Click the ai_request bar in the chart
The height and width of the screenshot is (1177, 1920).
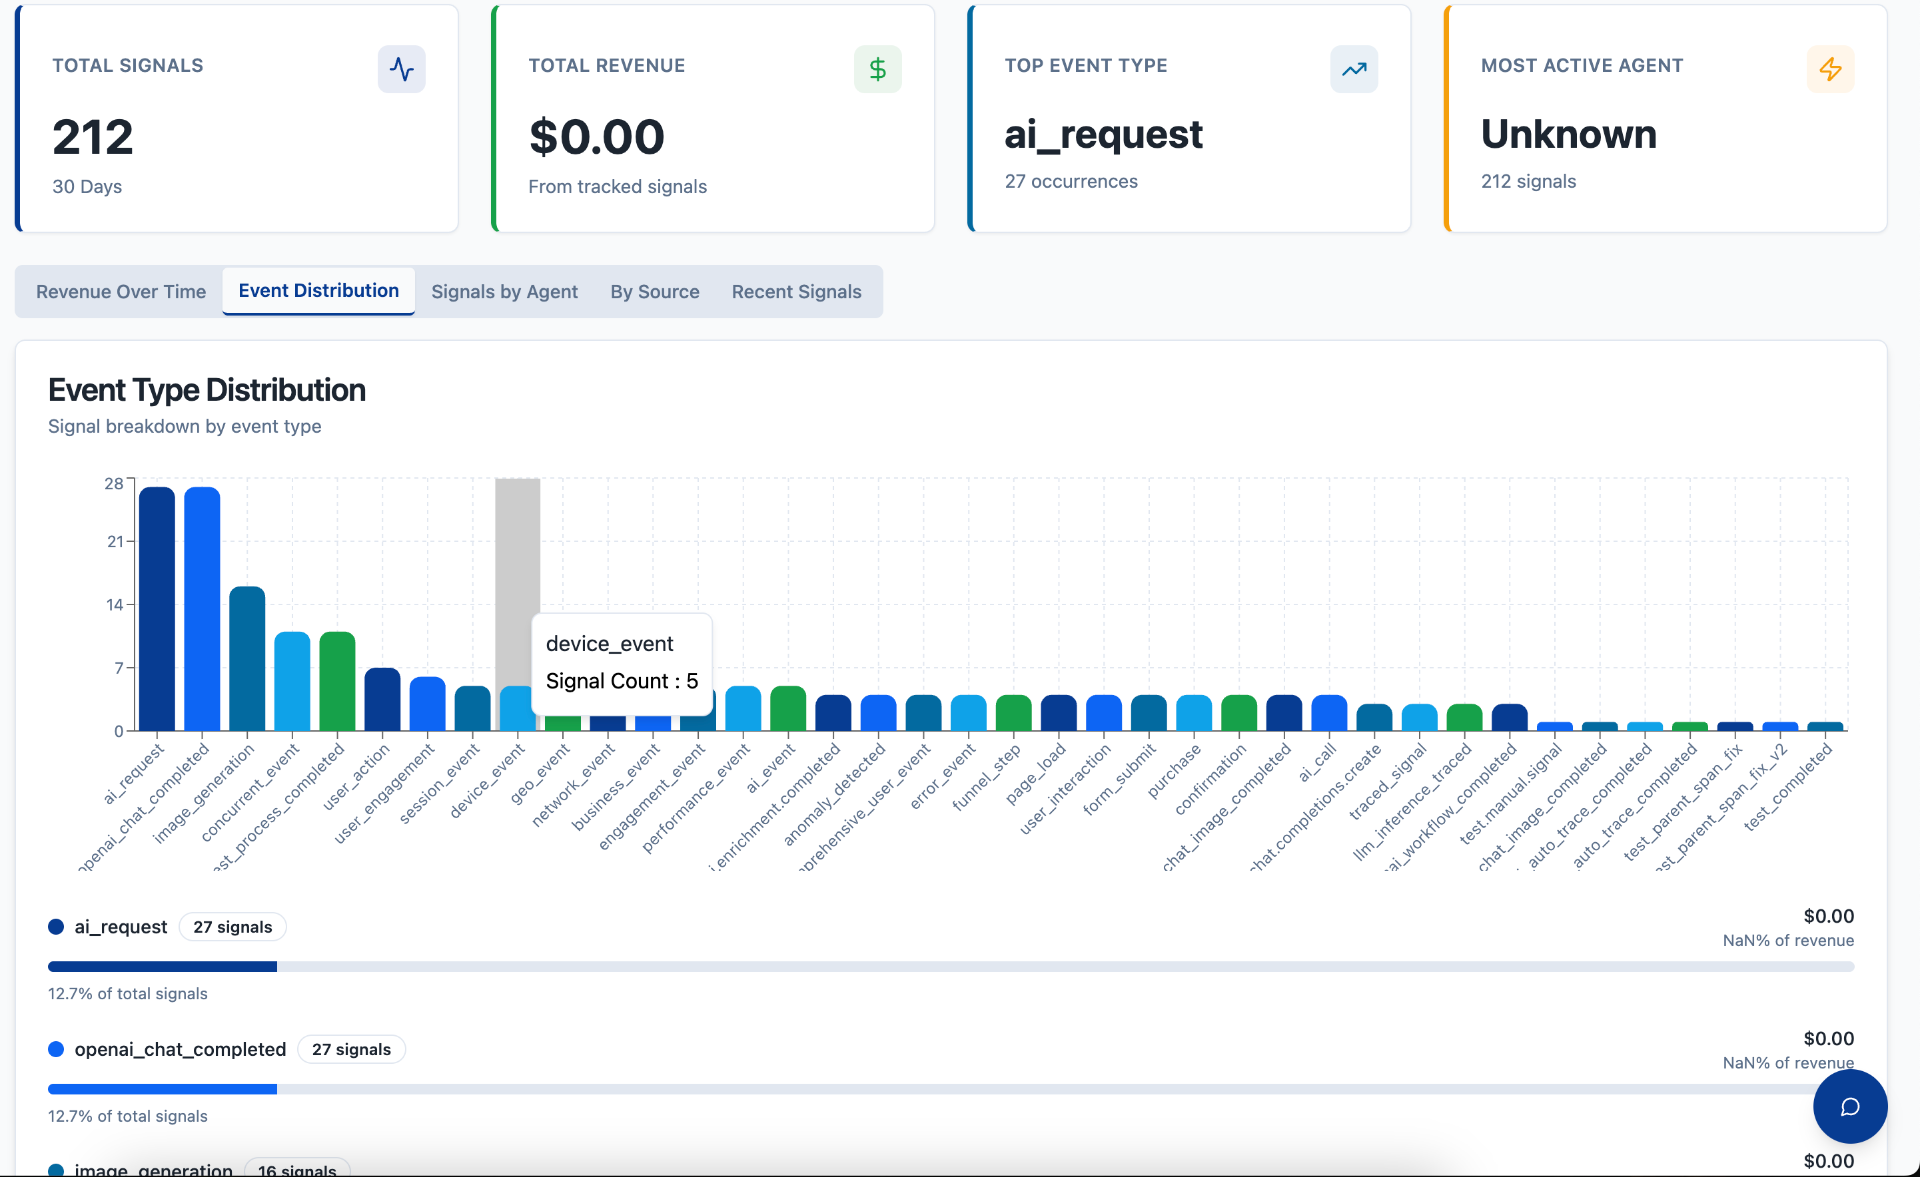[x=156, y=609]
